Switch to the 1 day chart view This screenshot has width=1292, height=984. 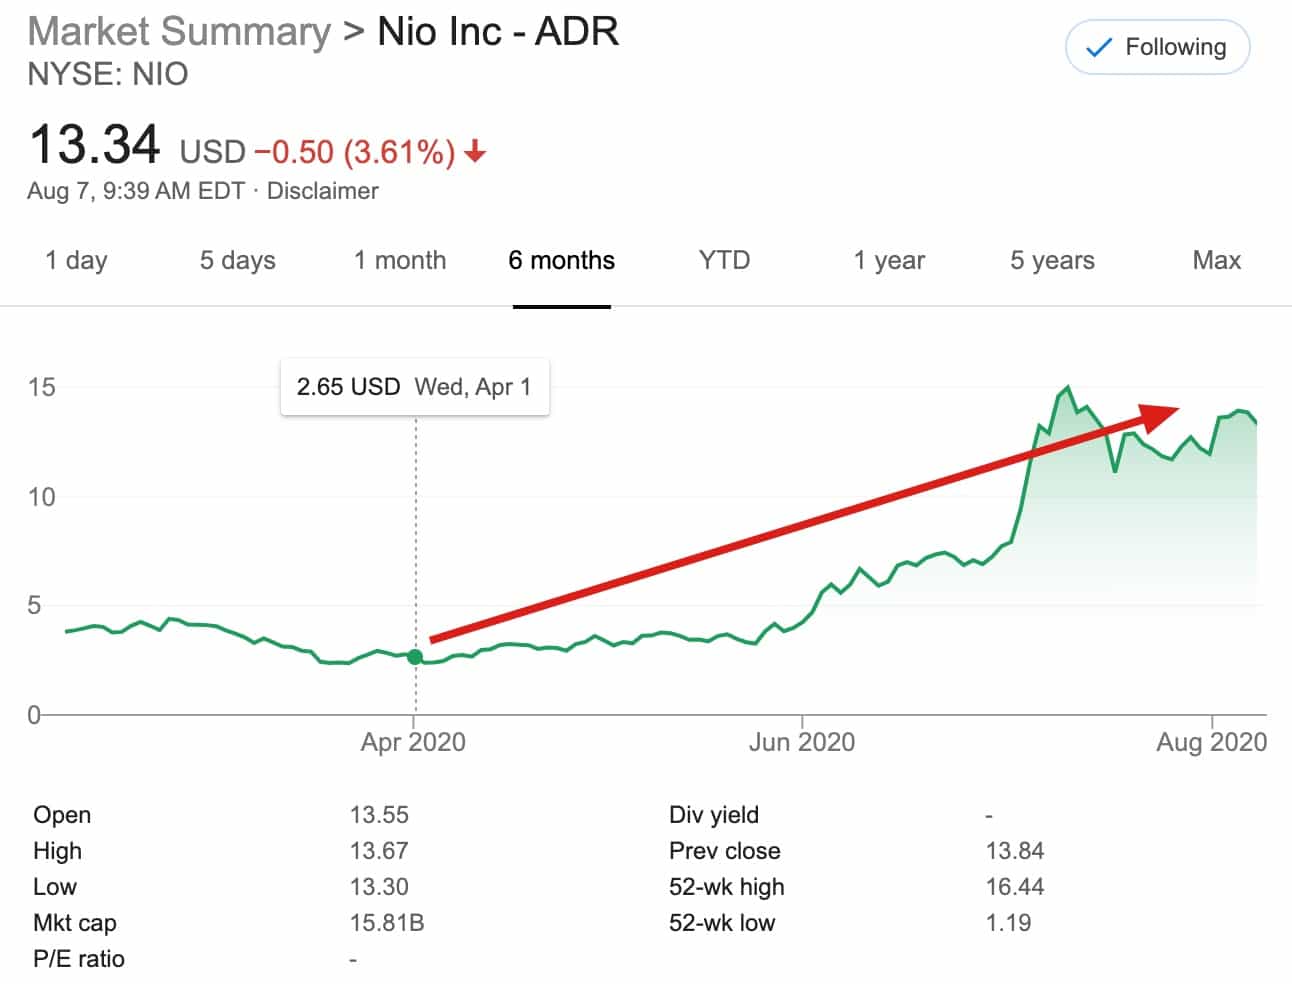pos(76,260)
